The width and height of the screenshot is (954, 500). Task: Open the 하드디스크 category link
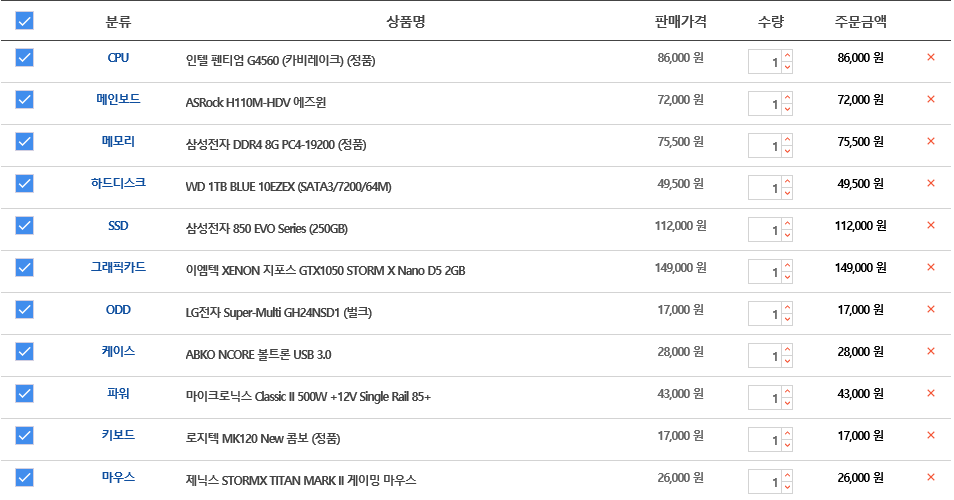click(x=118, y=183)
